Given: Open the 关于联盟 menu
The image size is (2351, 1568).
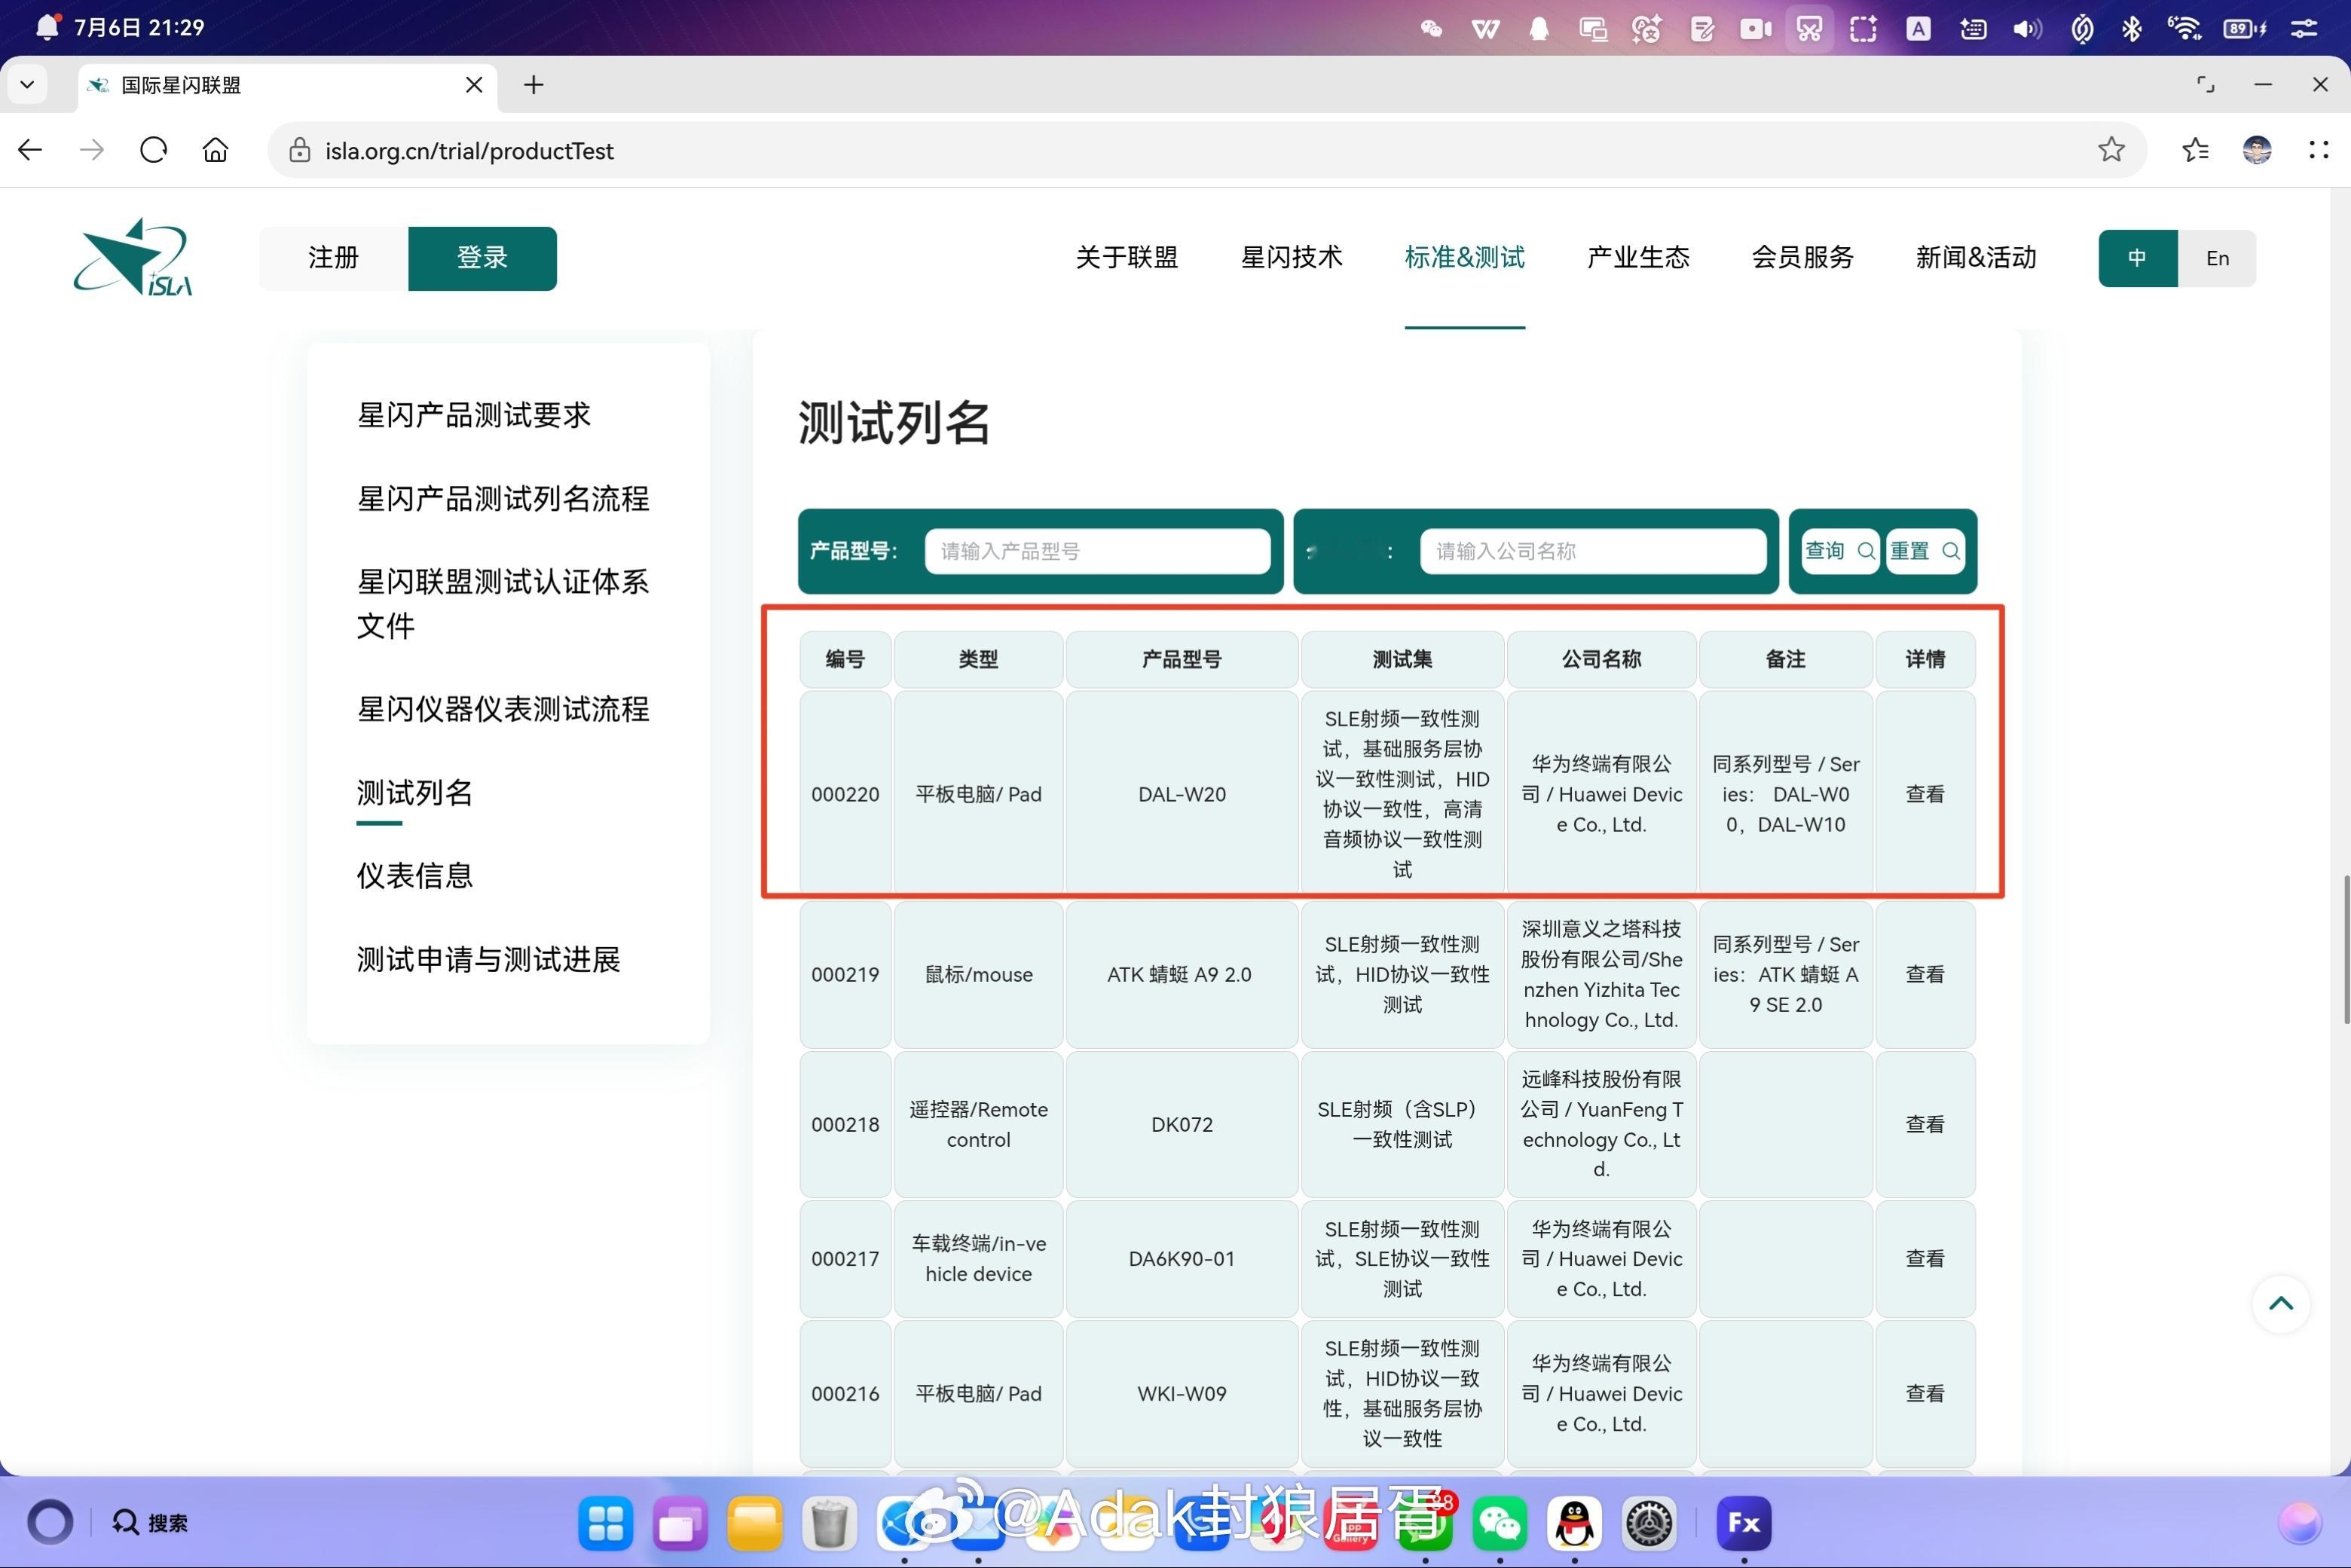Looking at the screenshot, I should coord(1127,258).
